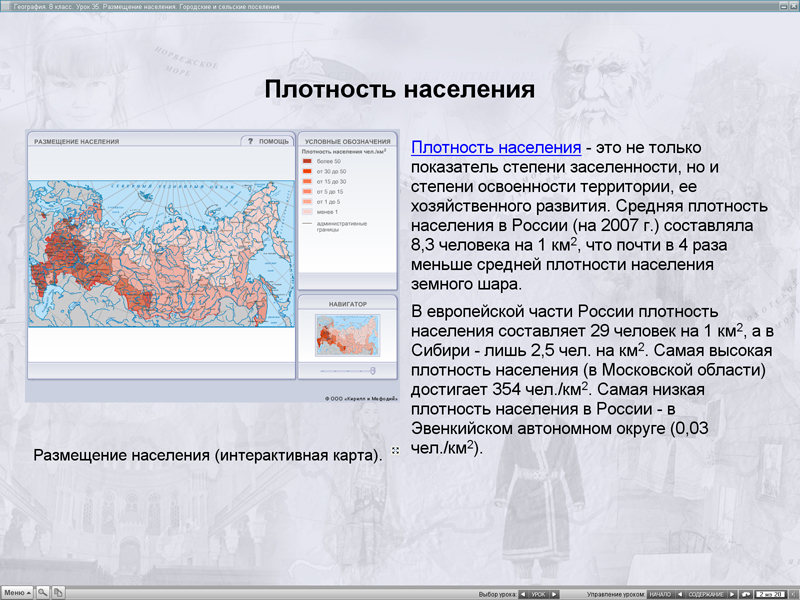Open the Меню dropdown at bottom left
The height and width of the screenshot is (600, 800).
18,591
